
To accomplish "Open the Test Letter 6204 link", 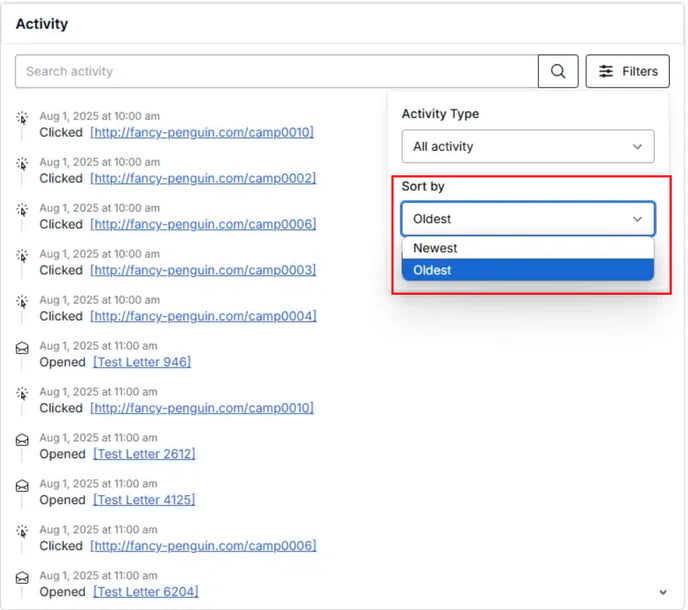I will click(x=146, y=592).
